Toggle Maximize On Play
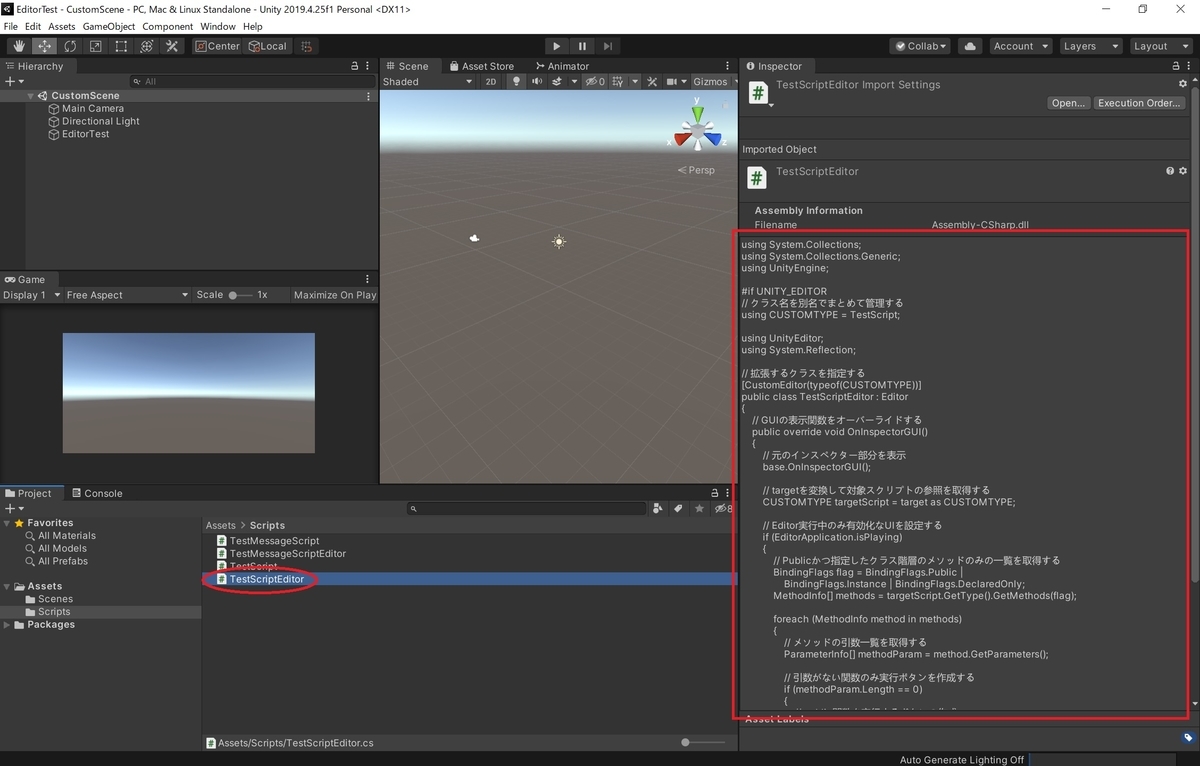 pyautogui.click(x=335, y=295)
